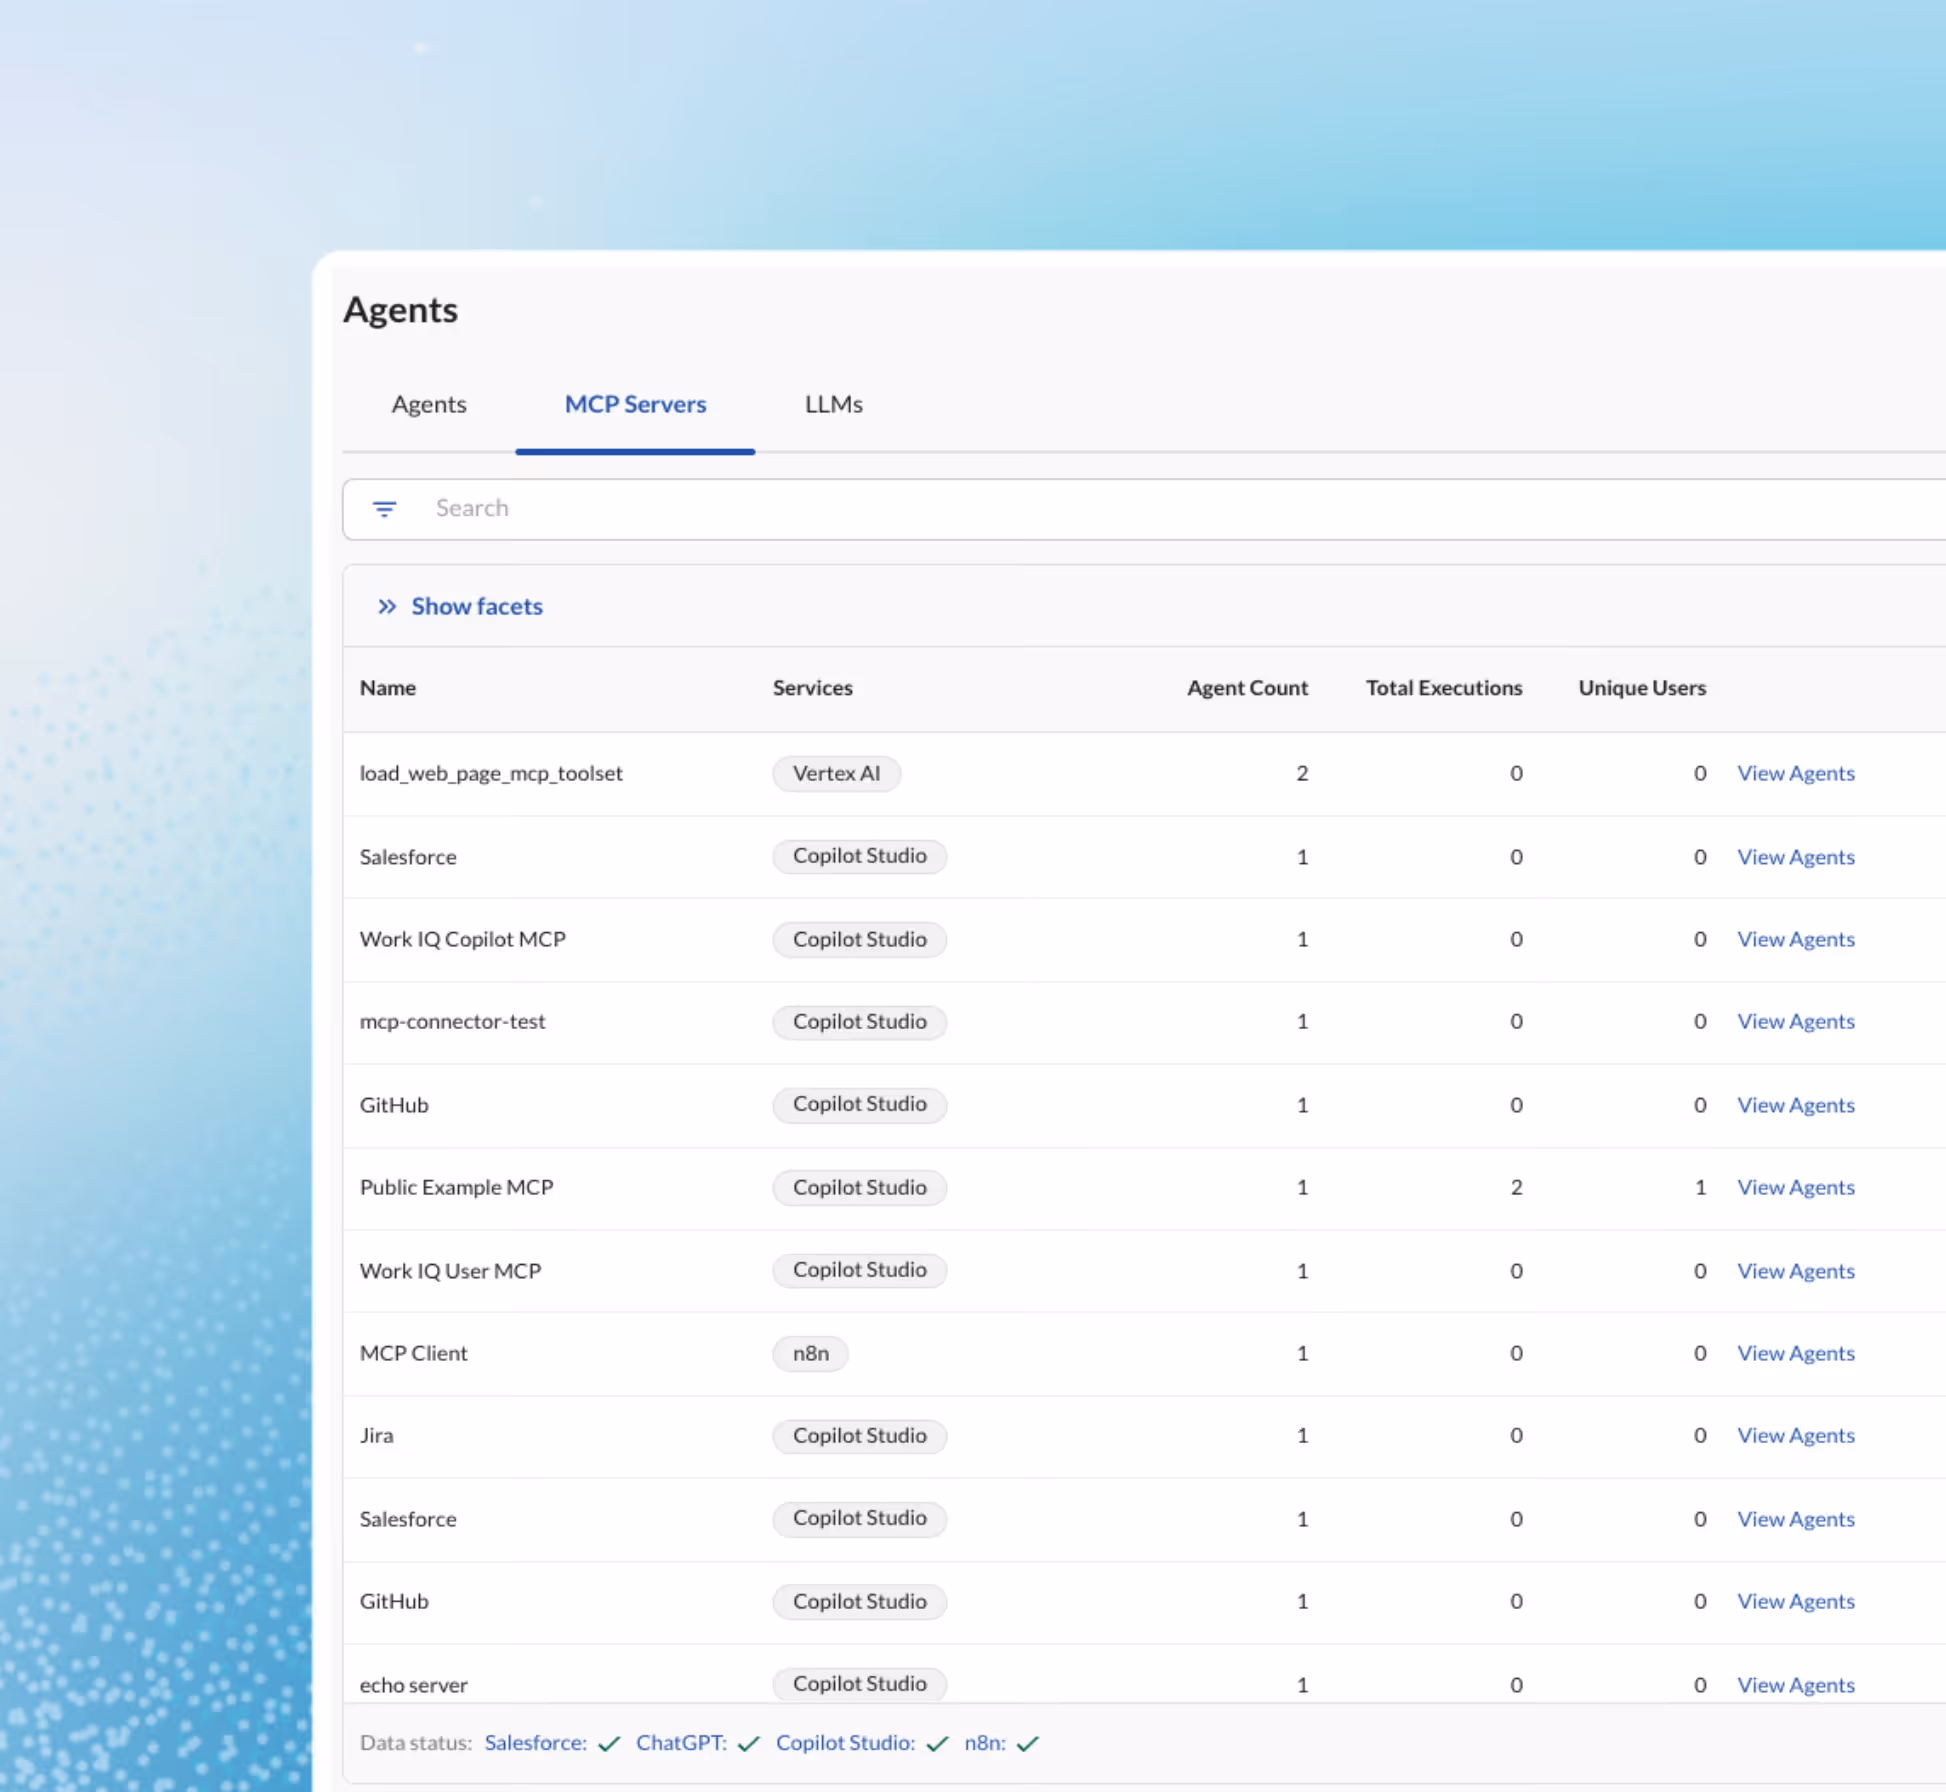
Task: Click the Agents page heading
Action: tap(401, 310)
